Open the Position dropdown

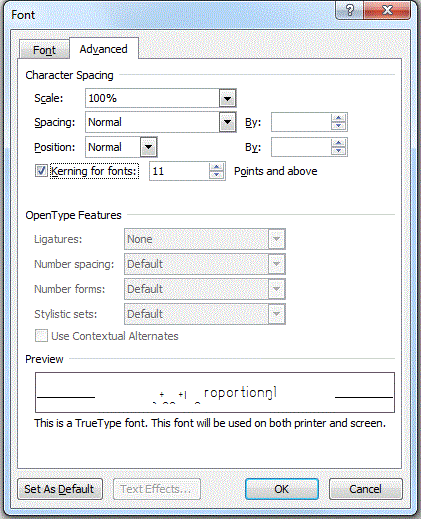pos(148,147)
